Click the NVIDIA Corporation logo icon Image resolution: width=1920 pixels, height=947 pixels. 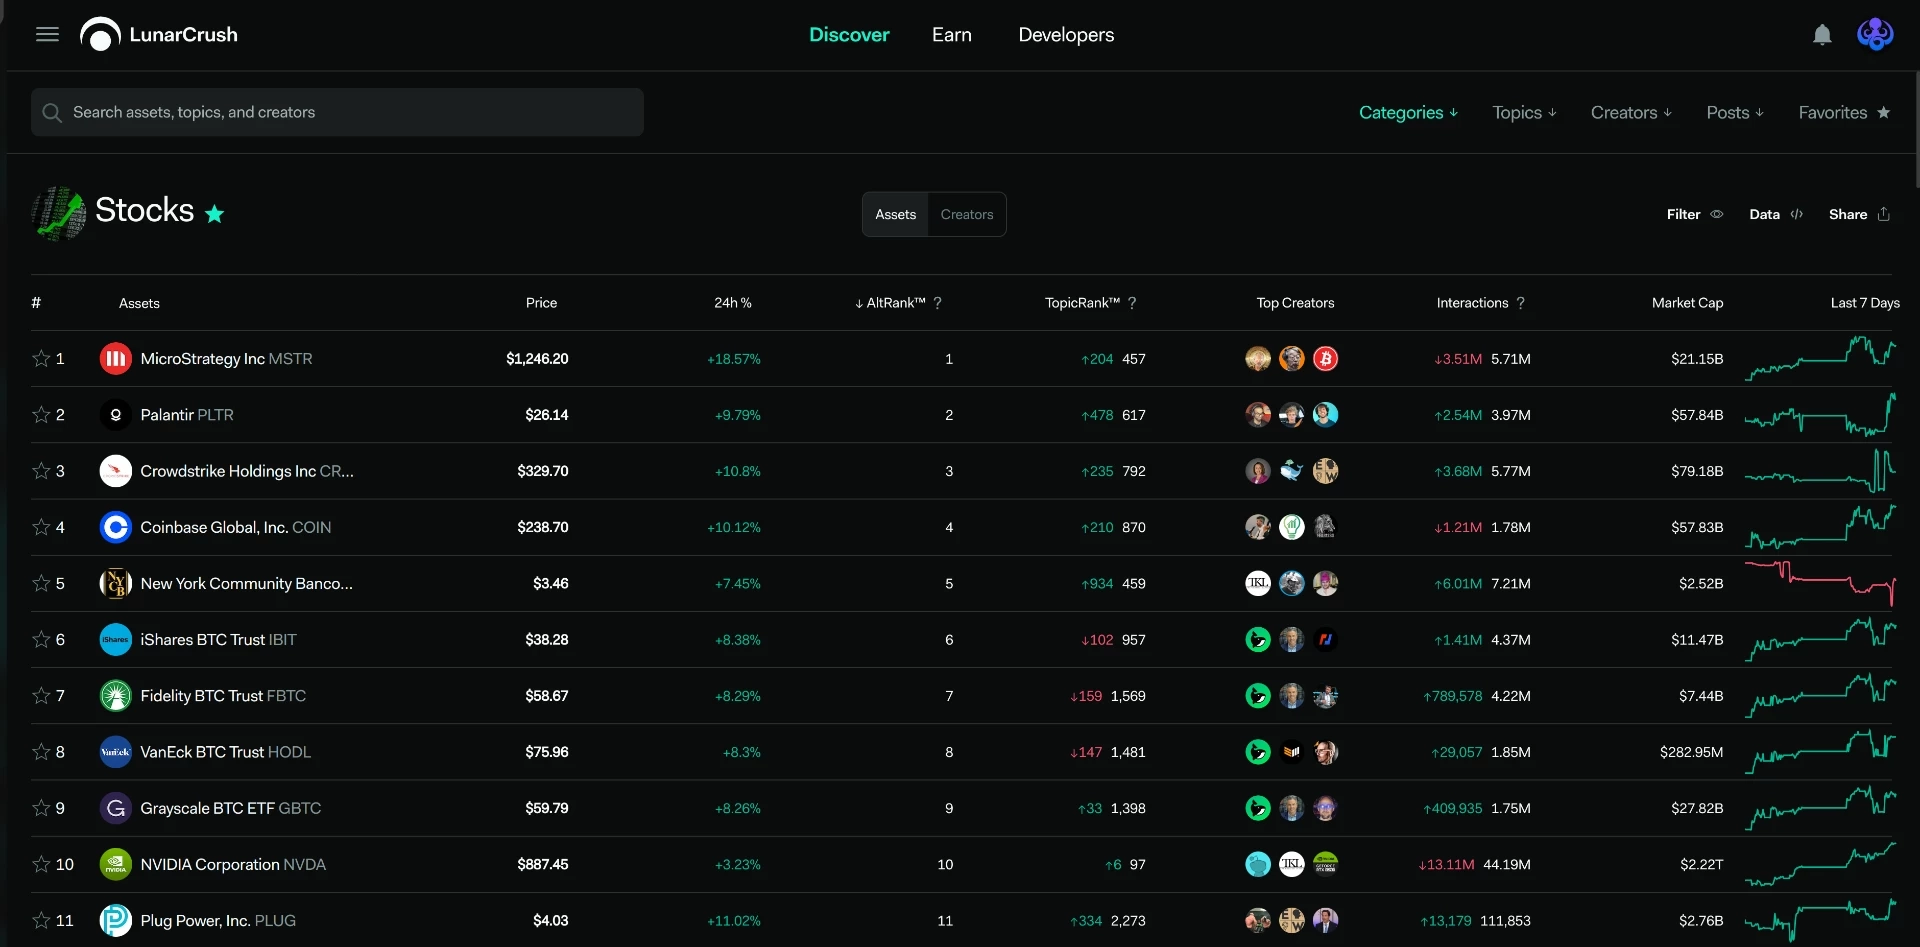click(116, 864)
